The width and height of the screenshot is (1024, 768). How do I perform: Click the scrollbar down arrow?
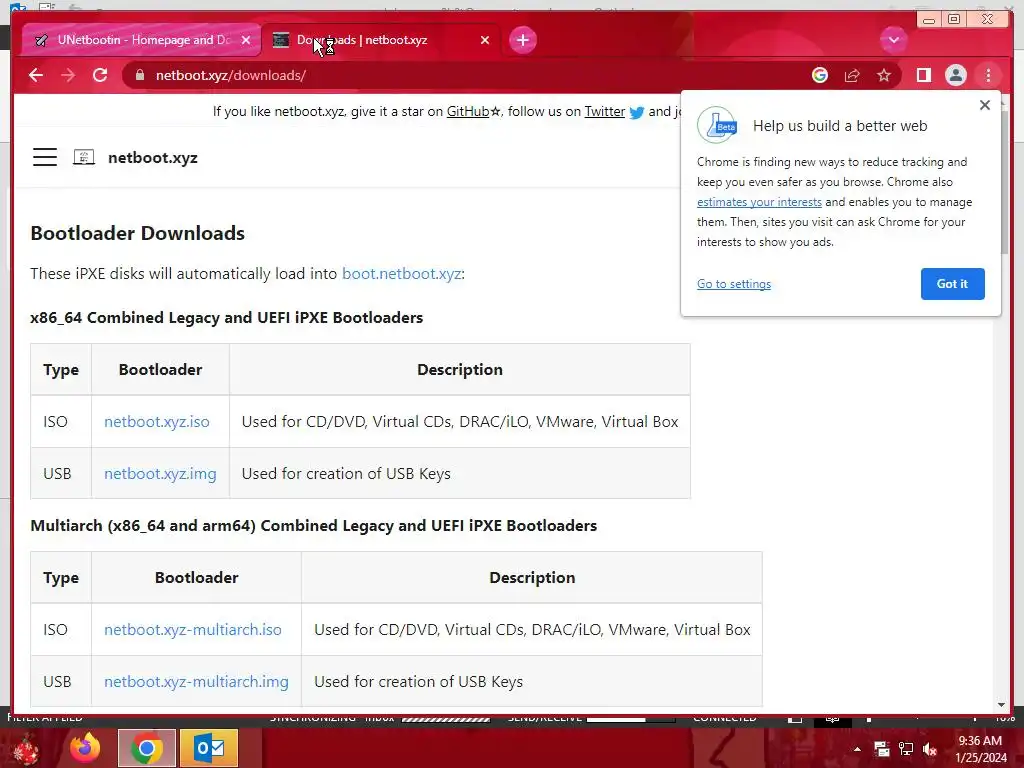click(1002, 705)
